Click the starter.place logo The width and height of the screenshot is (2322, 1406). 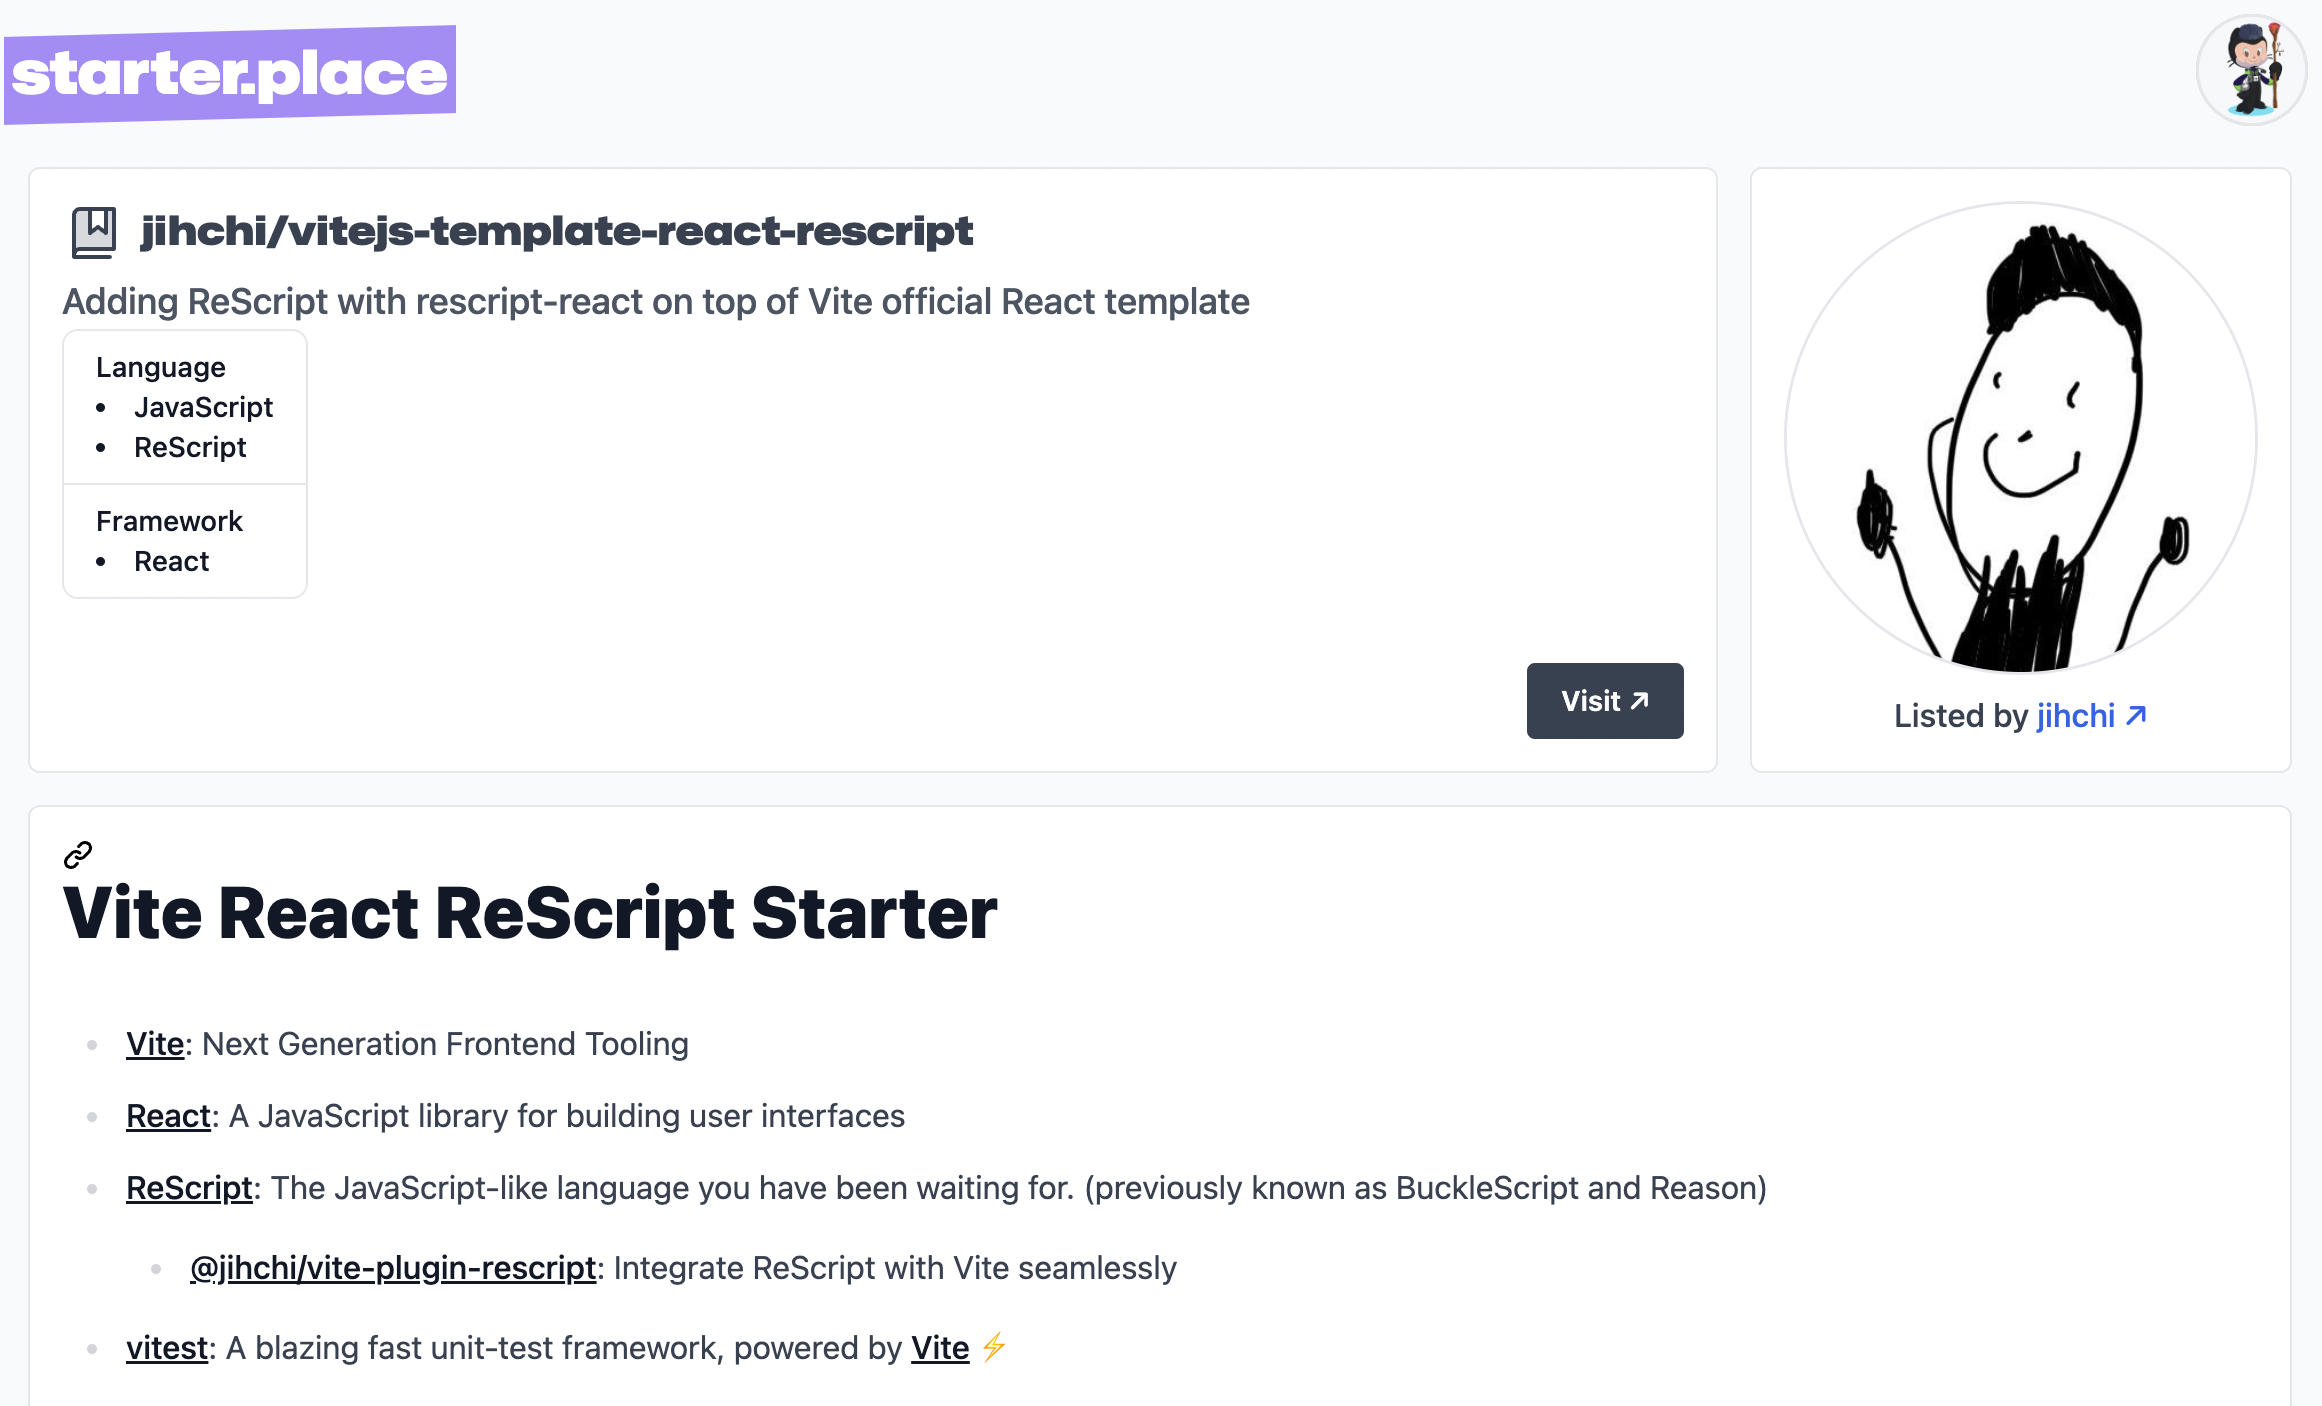click(230, 74)
